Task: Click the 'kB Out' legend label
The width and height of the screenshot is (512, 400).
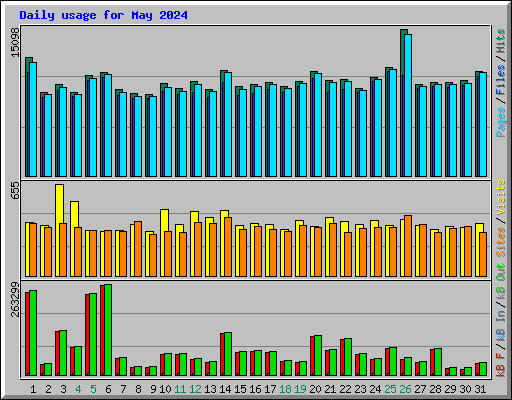Action: click(500, 282)
